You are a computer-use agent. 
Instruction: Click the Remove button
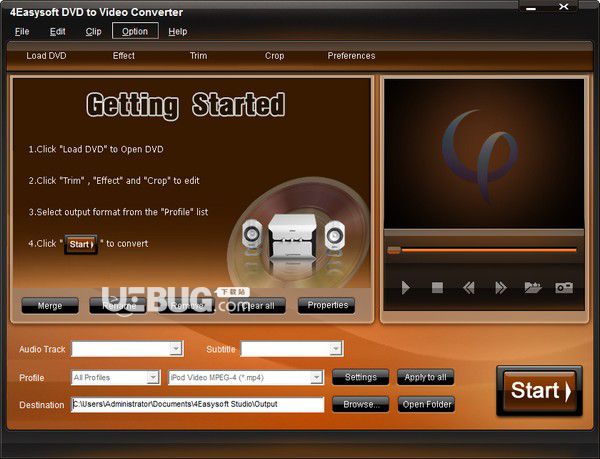187,306
